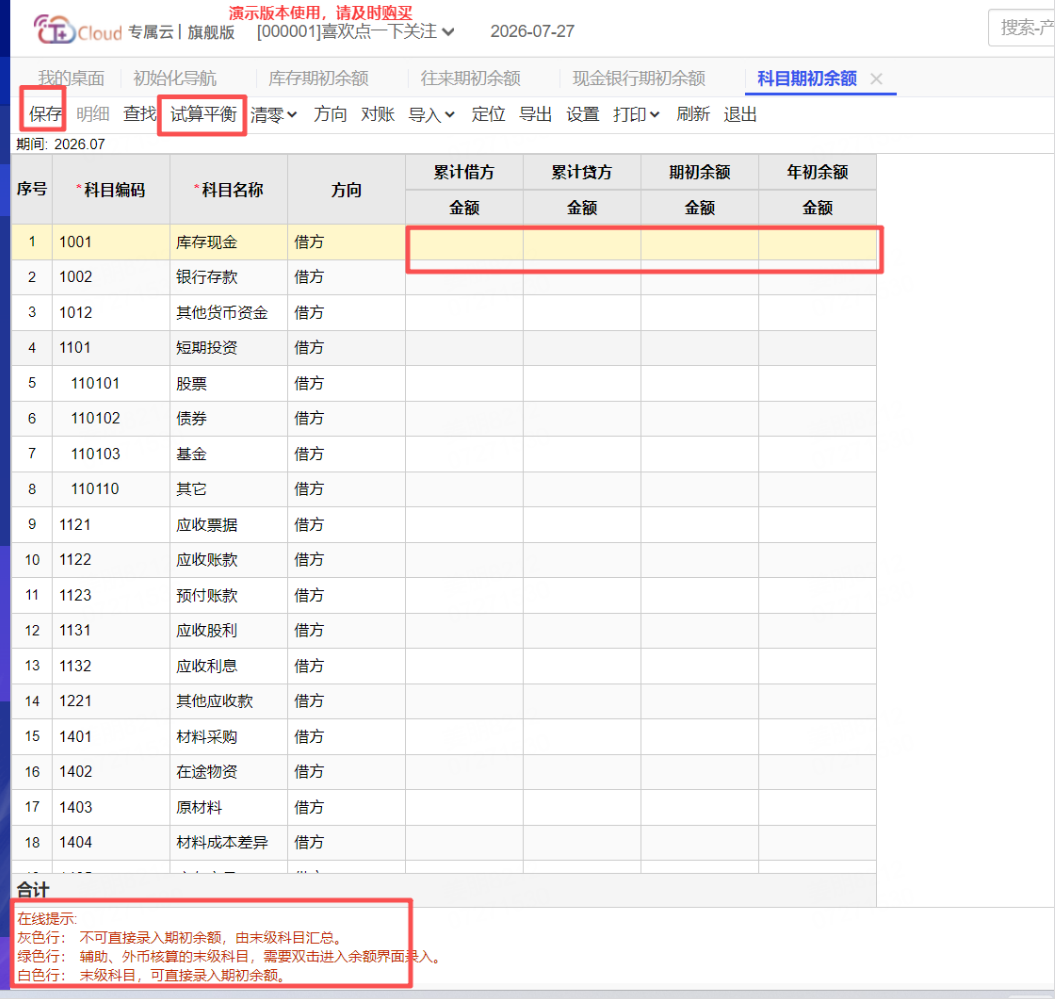Click 保存 in the toolbar

46,114
